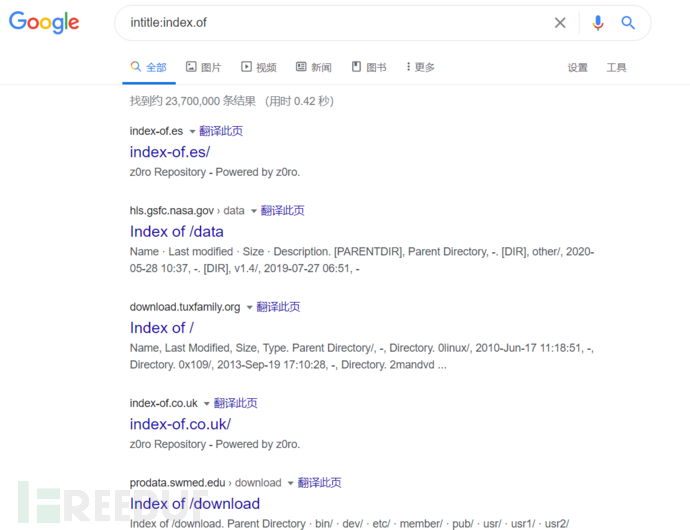Screen dimensions: 690x530
Task: Click 翻译此页 beside prodata.swmed.edu
Action: pyautogui.click(x=319, y=483)
